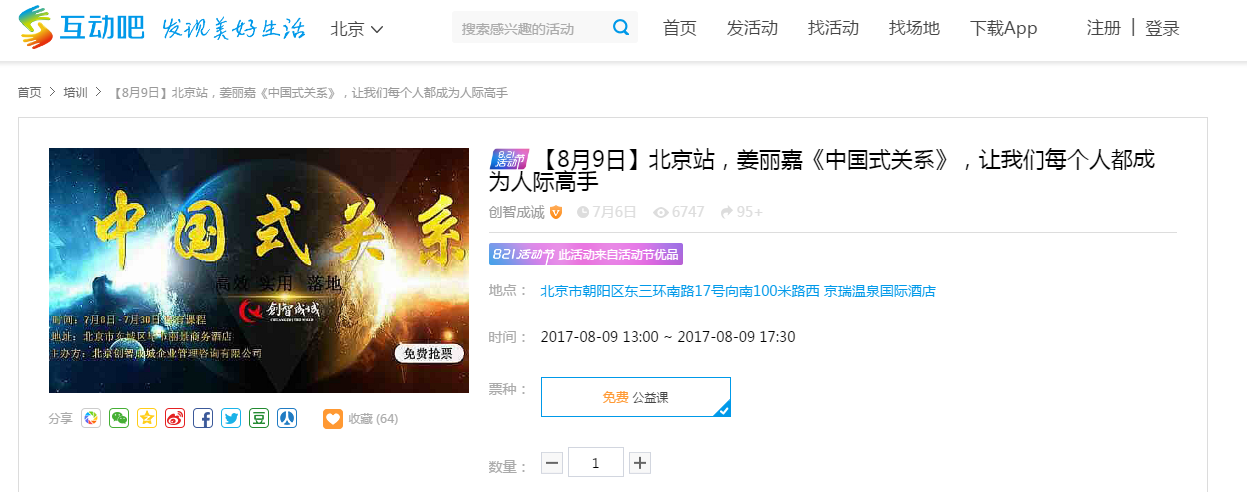Share to Qzone with the star icon
This screenshot has width=1247, height=492.
147,418
